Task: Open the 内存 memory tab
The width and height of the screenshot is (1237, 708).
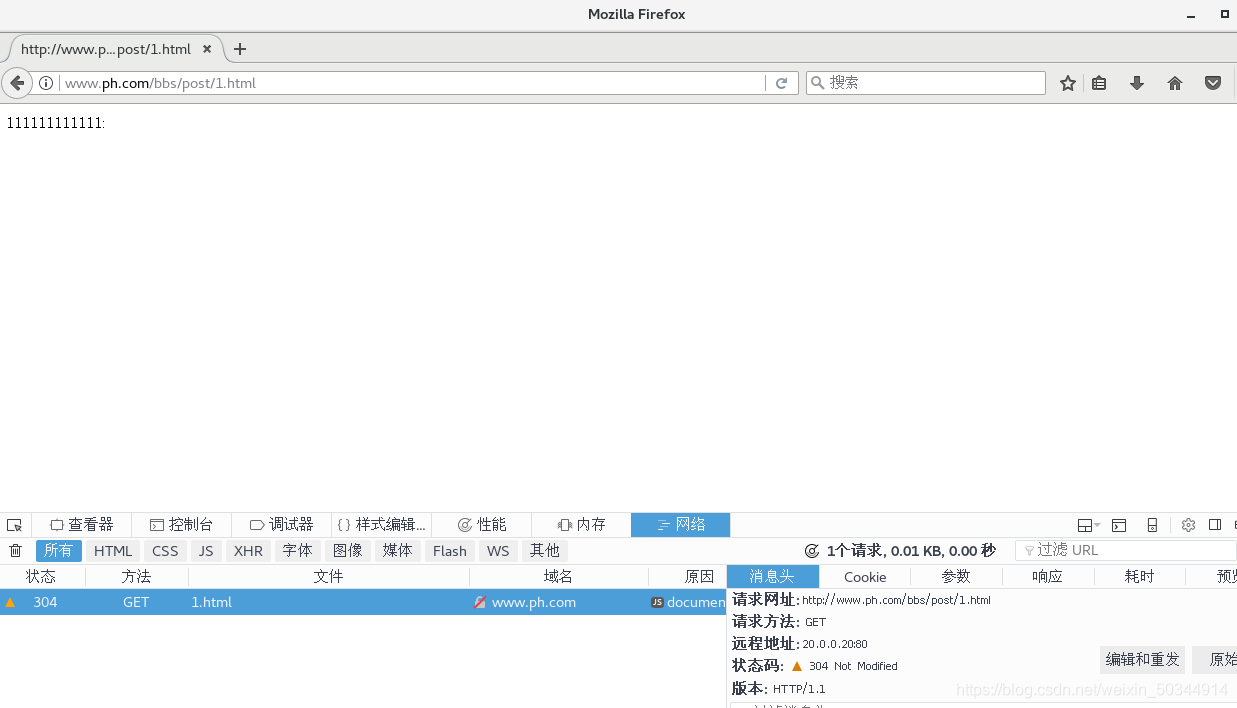Action: coord(581,525)
